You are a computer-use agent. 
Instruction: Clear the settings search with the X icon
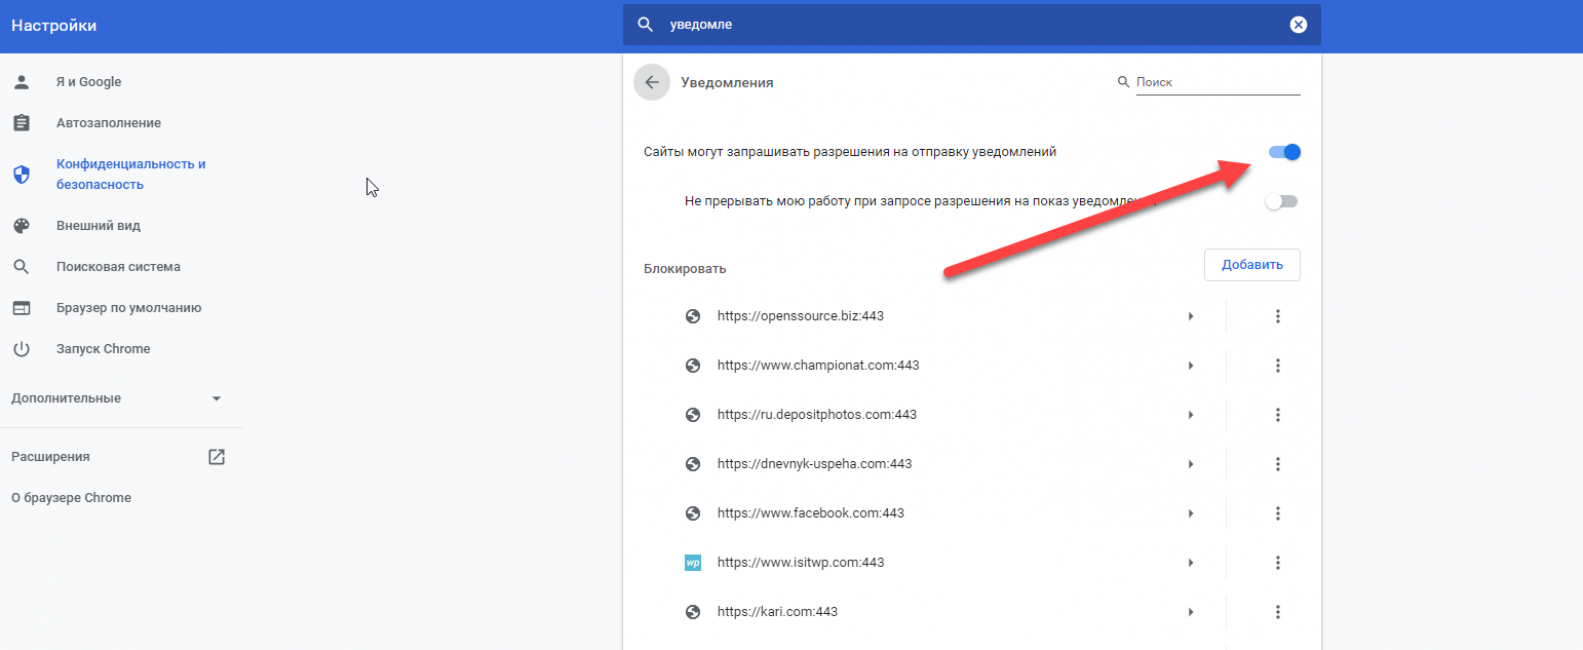click(1298, 25)
